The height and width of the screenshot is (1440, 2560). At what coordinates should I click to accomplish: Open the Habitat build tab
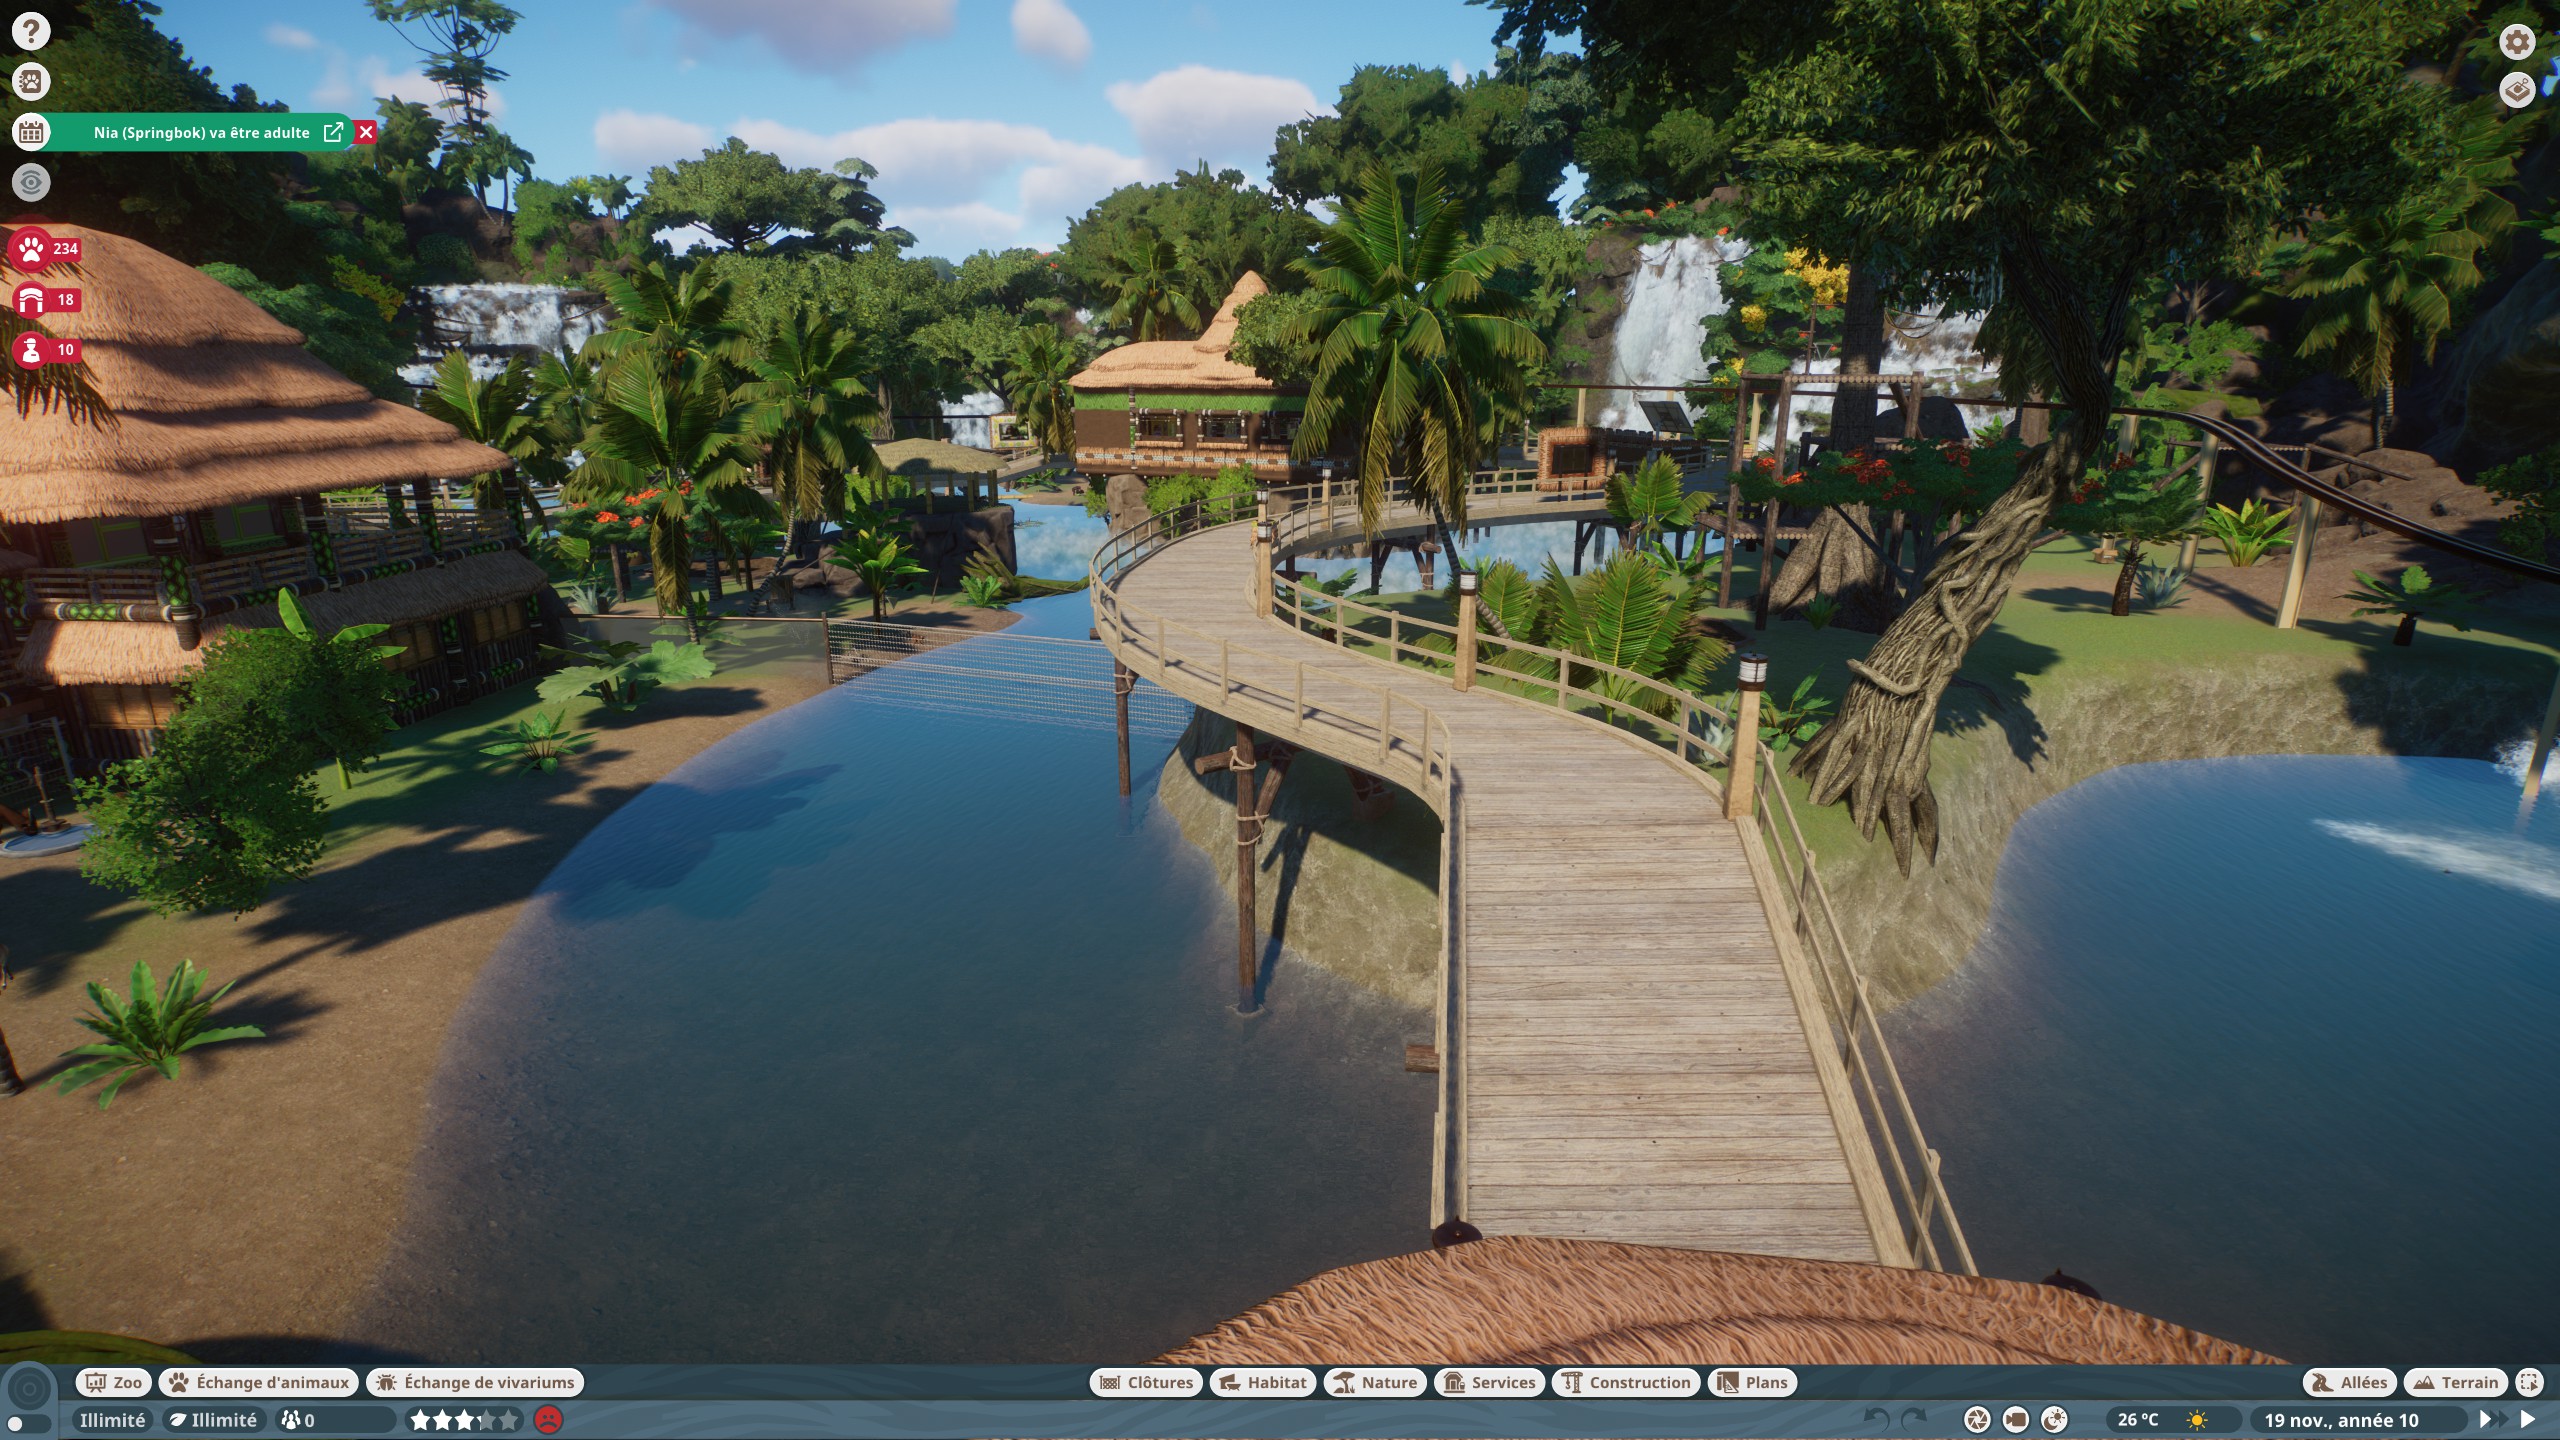(1263, 1382)
